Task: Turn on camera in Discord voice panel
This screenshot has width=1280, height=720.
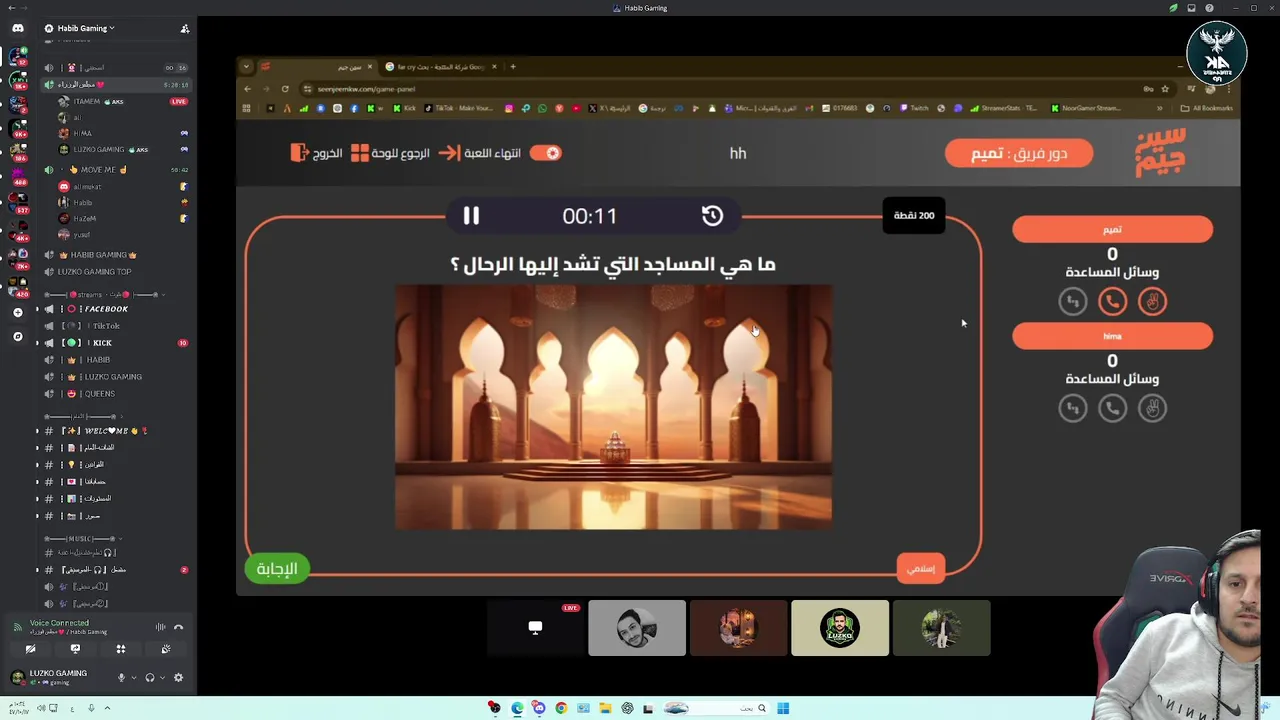Action: [x=30, y=649]
